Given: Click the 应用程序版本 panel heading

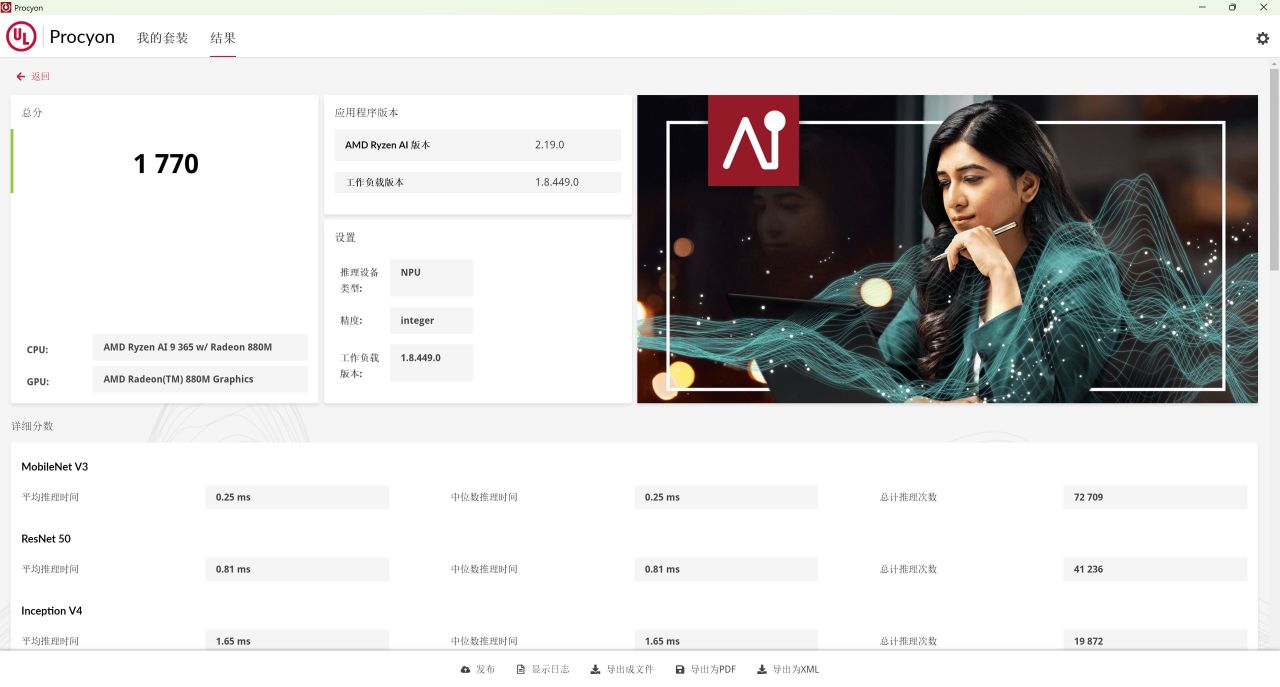Looking at the screenshot, I should (x=367, y=113).
